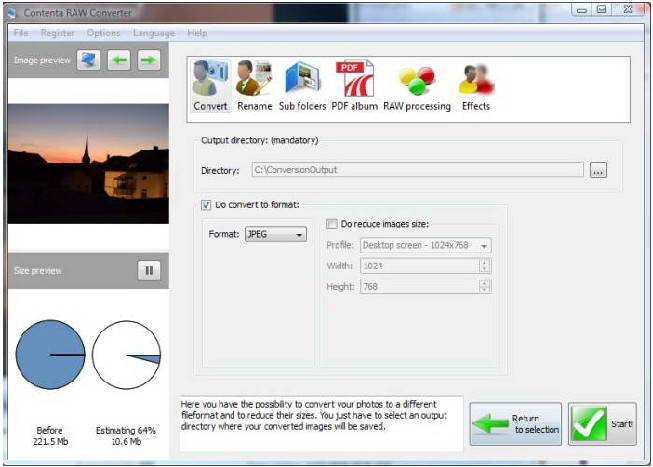Open the Format JPEG dropdown

pyautogui.click(x=276, y=234)
